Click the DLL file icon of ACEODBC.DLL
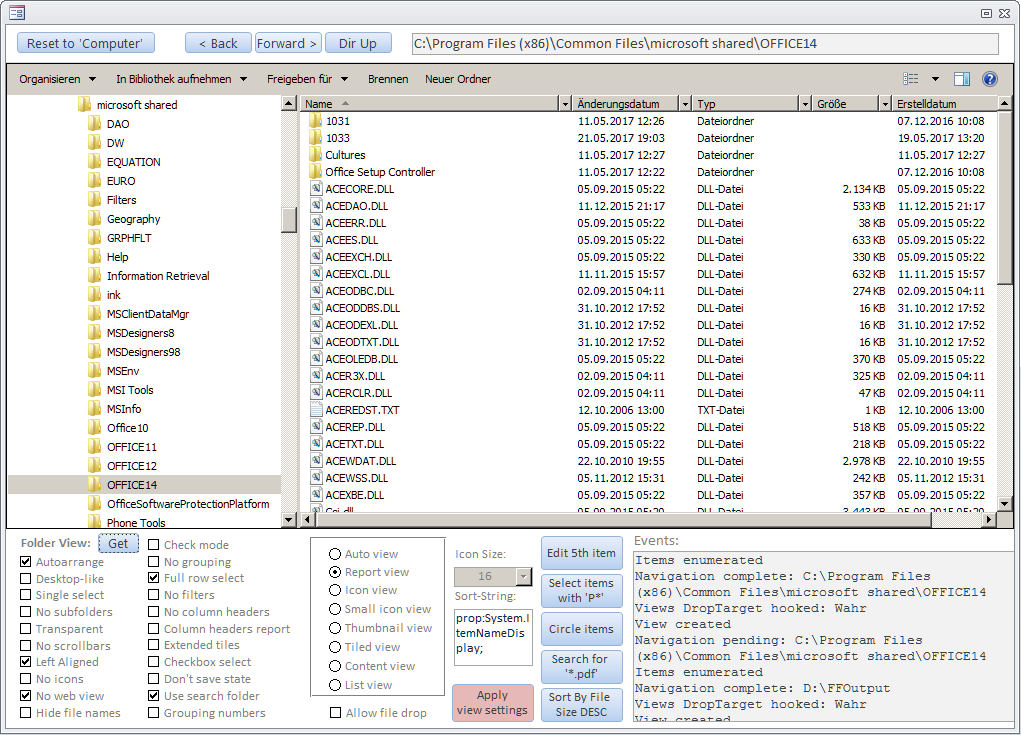The height and width of the screenshot is (735, 1021). pos(316,290)
